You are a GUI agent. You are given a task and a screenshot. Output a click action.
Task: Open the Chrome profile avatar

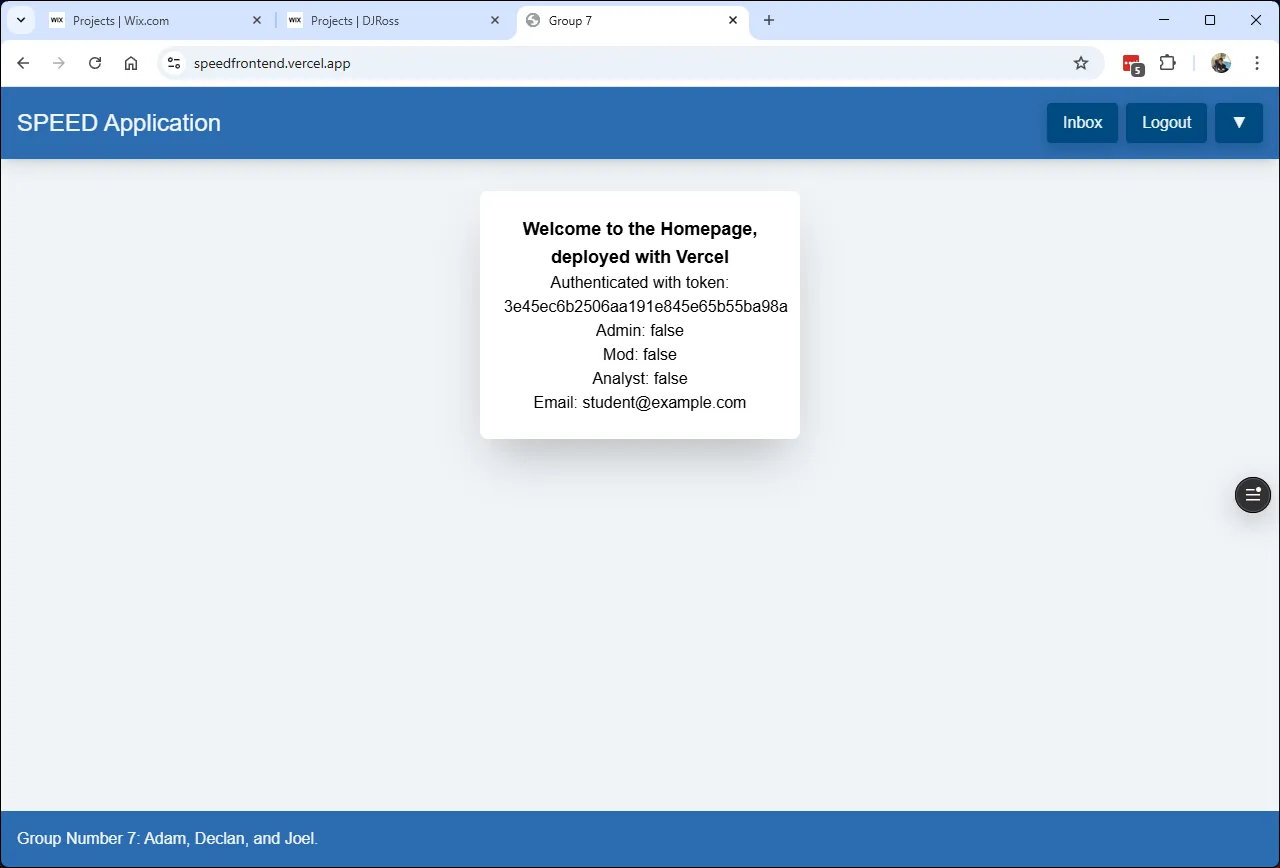point(1221,63)
